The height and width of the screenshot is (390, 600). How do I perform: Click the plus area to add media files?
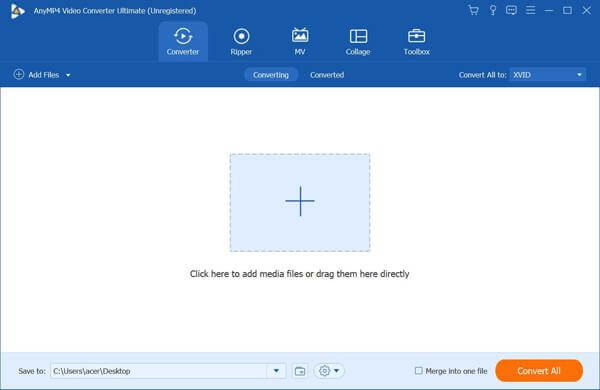(300, 202)
